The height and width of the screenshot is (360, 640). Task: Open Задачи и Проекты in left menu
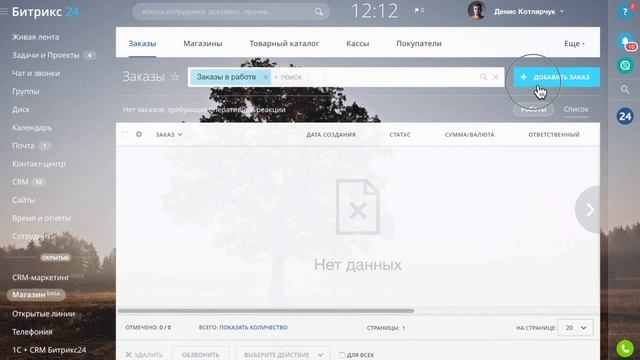point(45,55)
